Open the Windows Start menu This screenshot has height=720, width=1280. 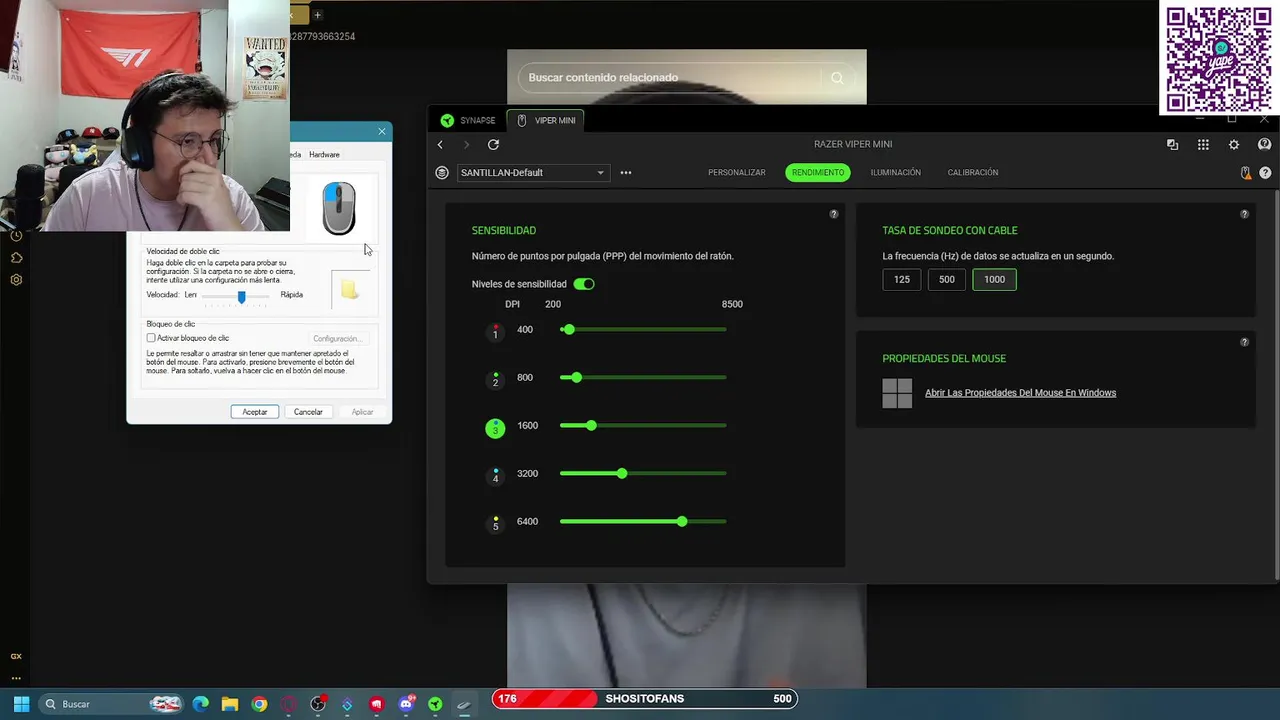click(x=21, y=704)
